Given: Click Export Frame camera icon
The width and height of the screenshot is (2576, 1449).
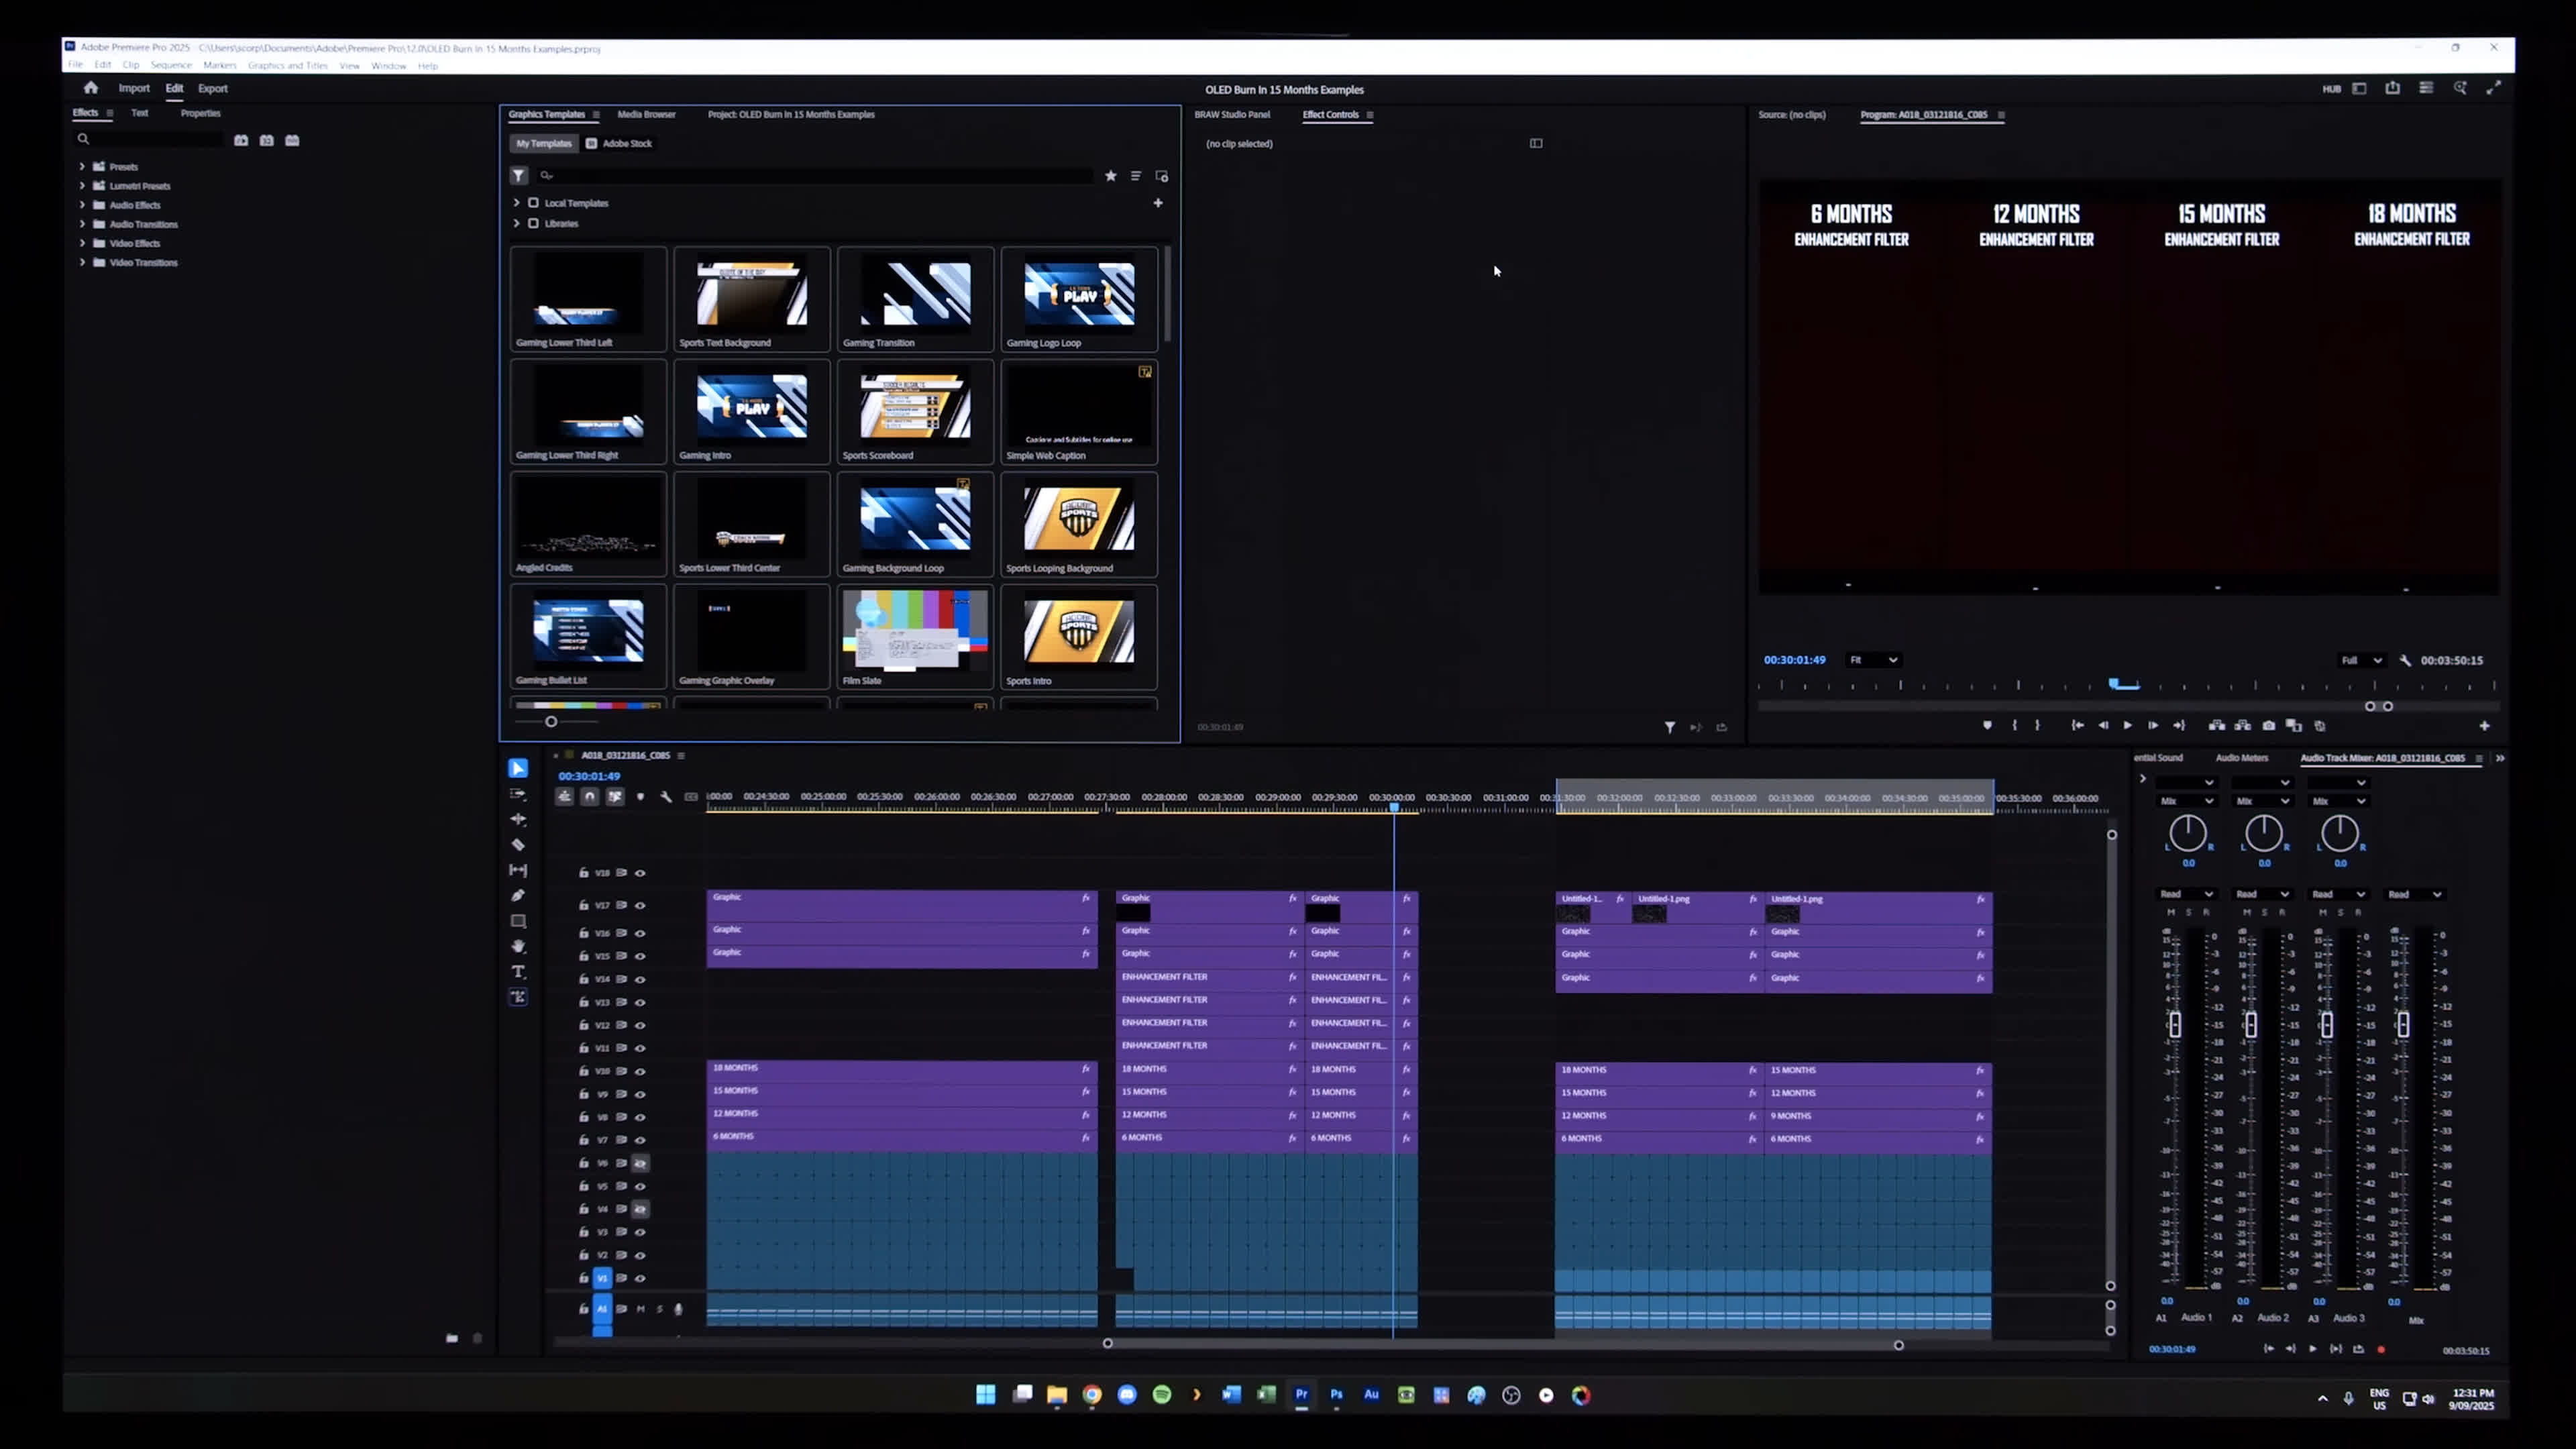Looking at the screenshot, I should click(x=2269, y=726).
